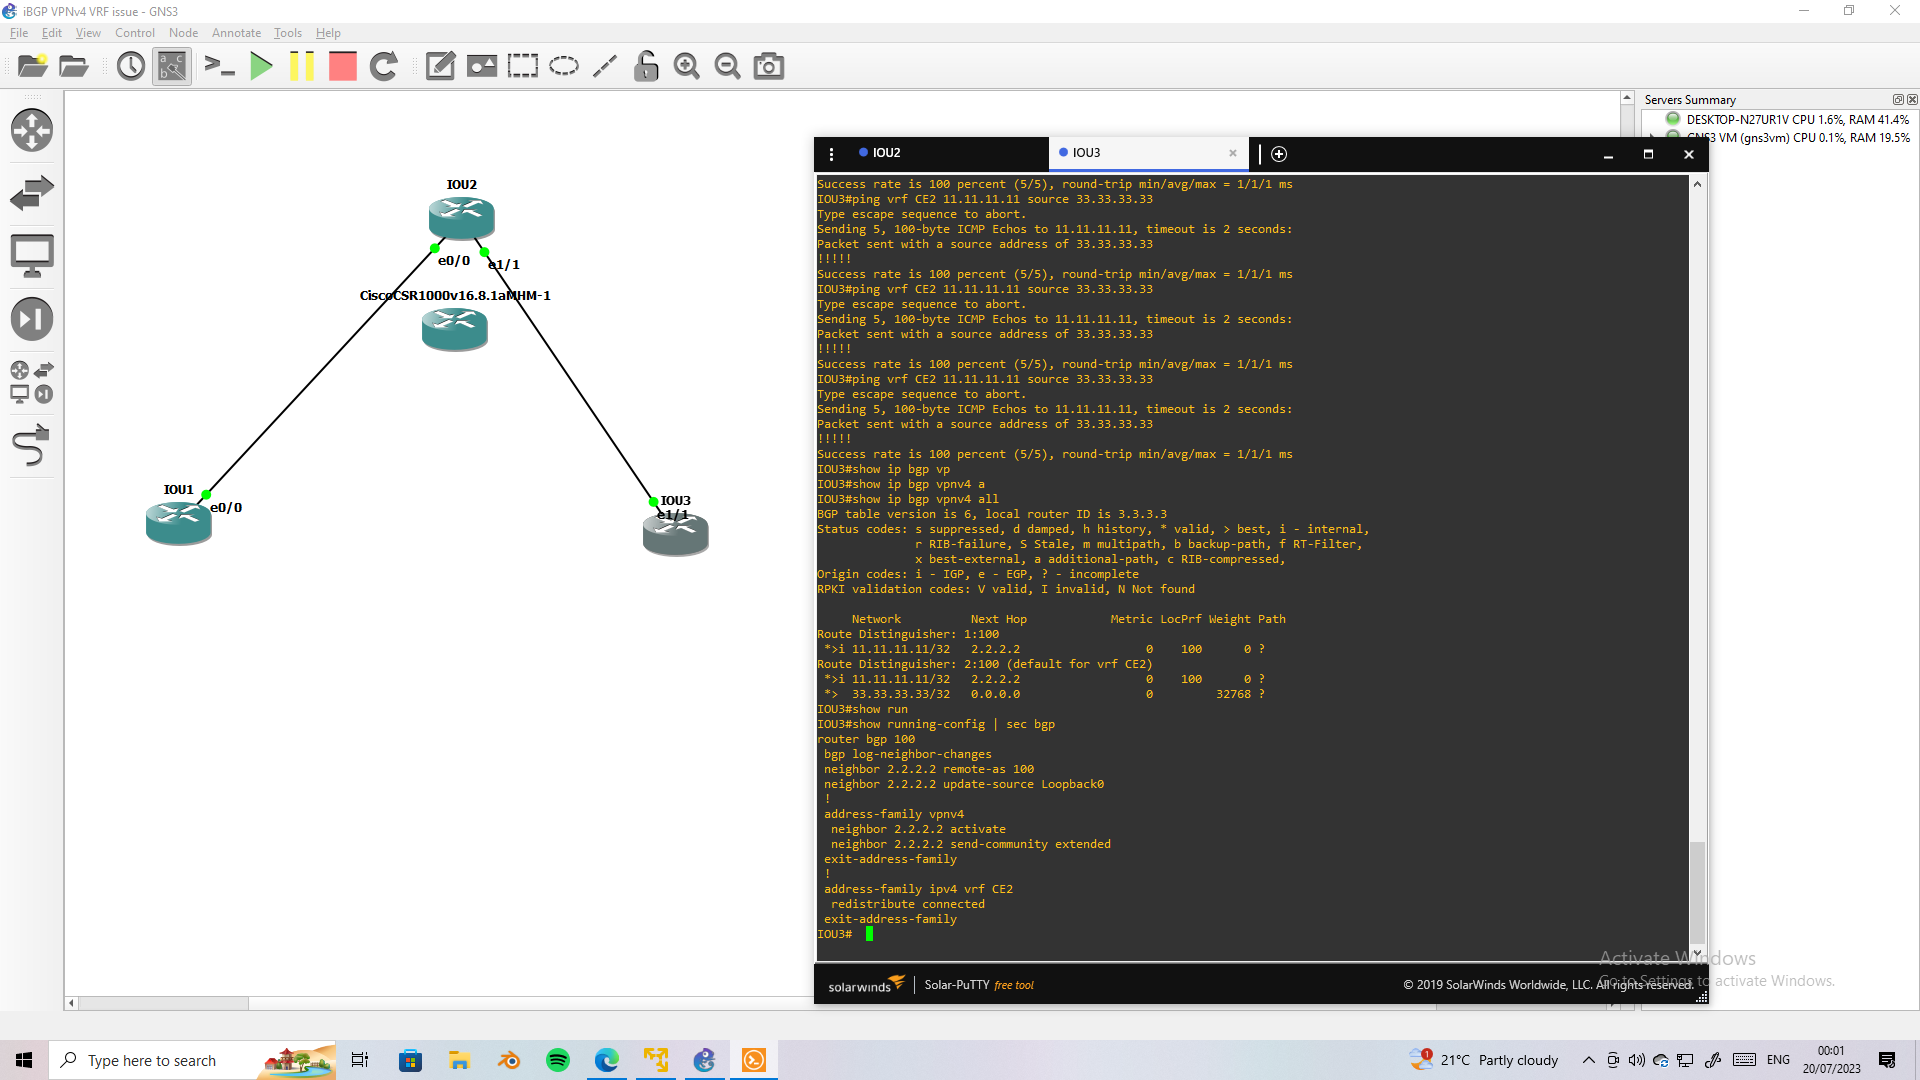Toggle interface label visibility on the topology

click(x=171, y=66)
